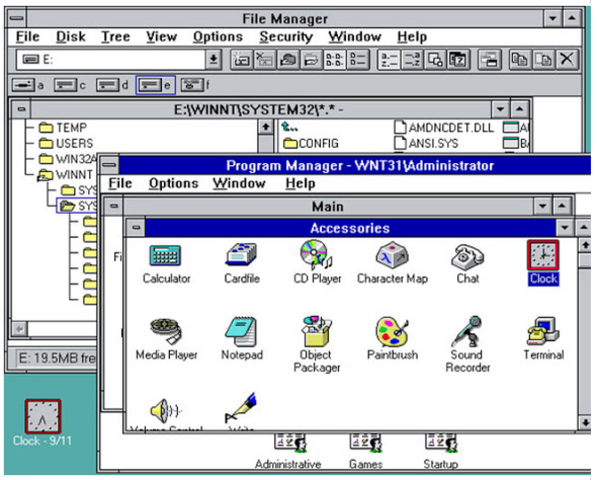Viewport: 597px width, 480px height.
Task: Select the USERS folder in tree
Action: 66,144
